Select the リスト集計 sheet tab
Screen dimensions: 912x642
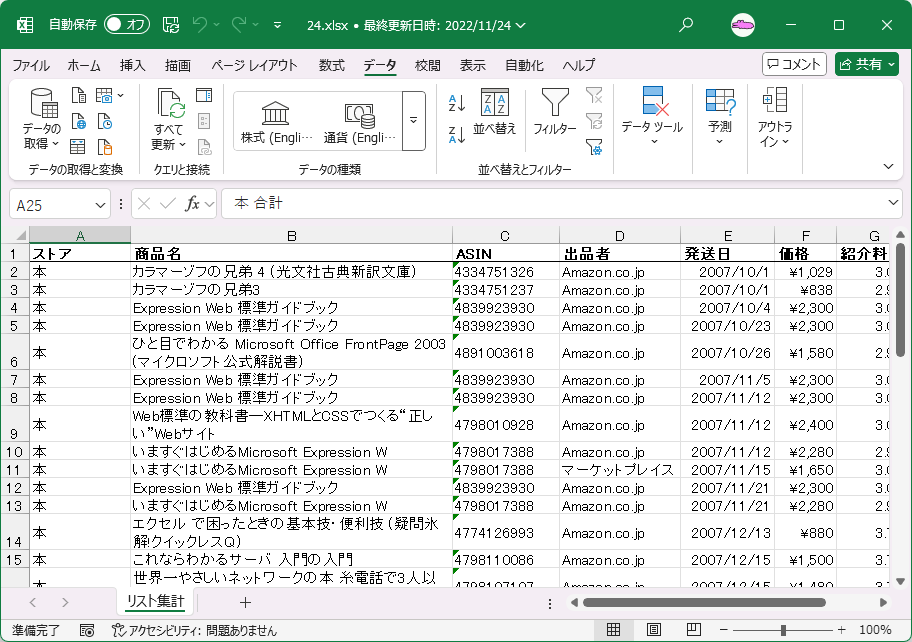155,601
